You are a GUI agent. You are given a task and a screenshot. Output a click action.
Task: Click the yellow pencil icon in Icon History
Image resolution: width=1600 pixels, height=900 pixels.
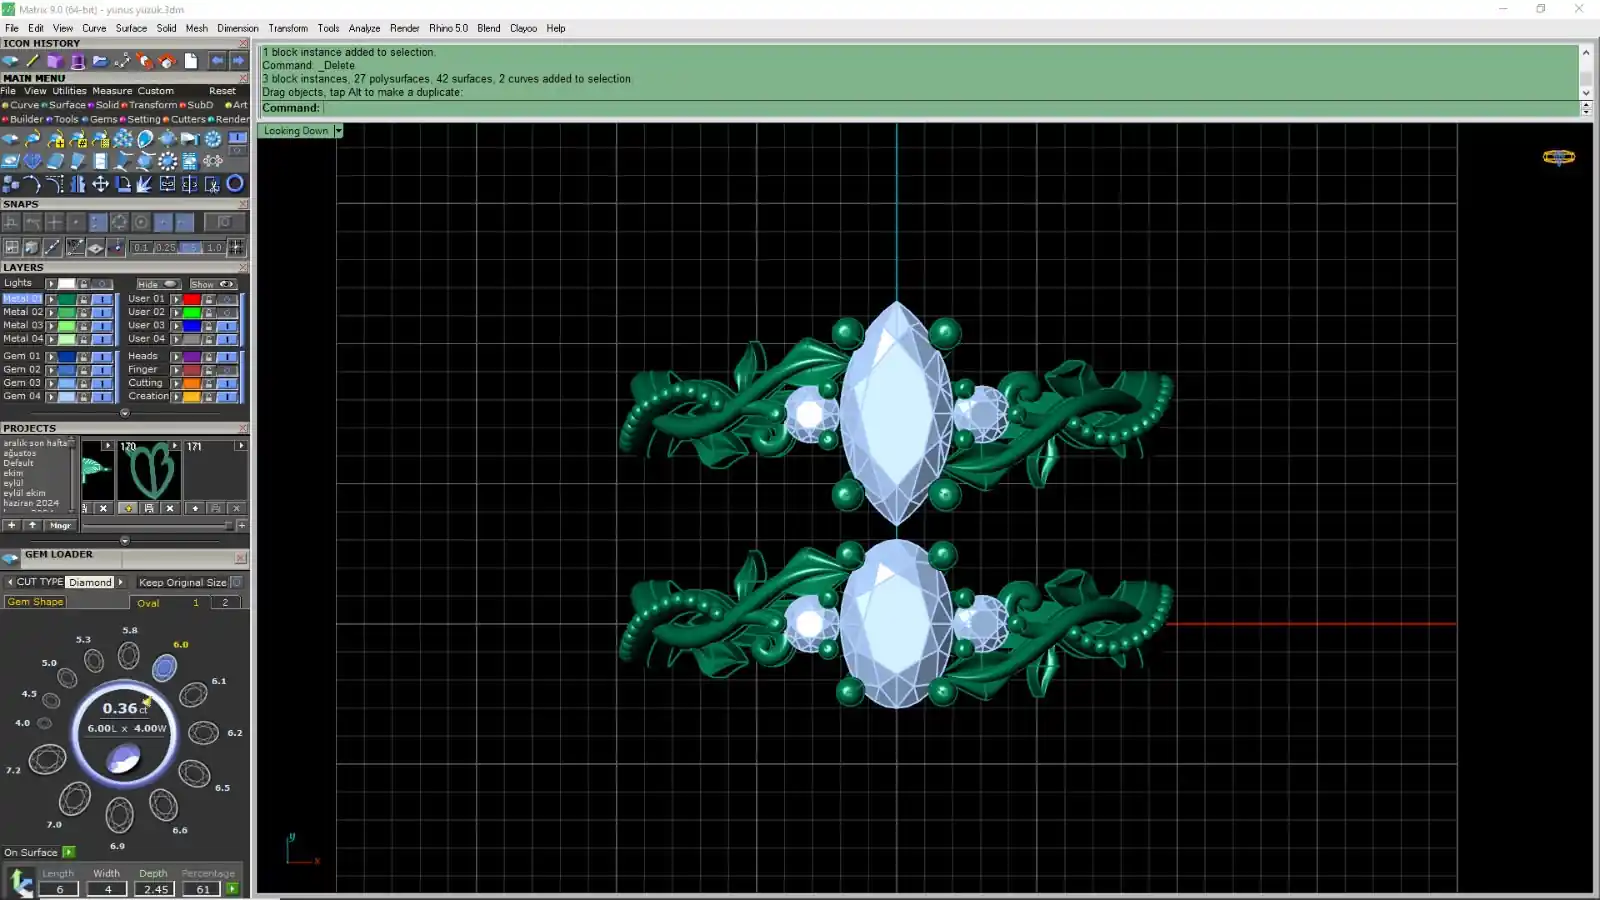33,61
